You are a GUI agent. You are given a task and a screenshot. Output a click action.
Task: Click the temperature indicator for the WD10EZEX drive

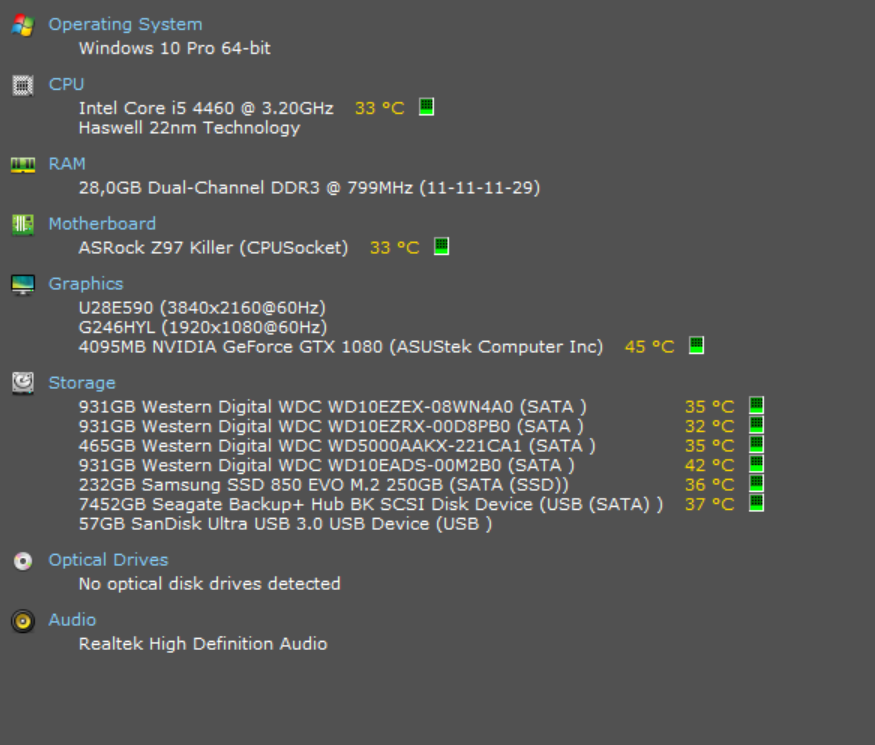[757, 405]
